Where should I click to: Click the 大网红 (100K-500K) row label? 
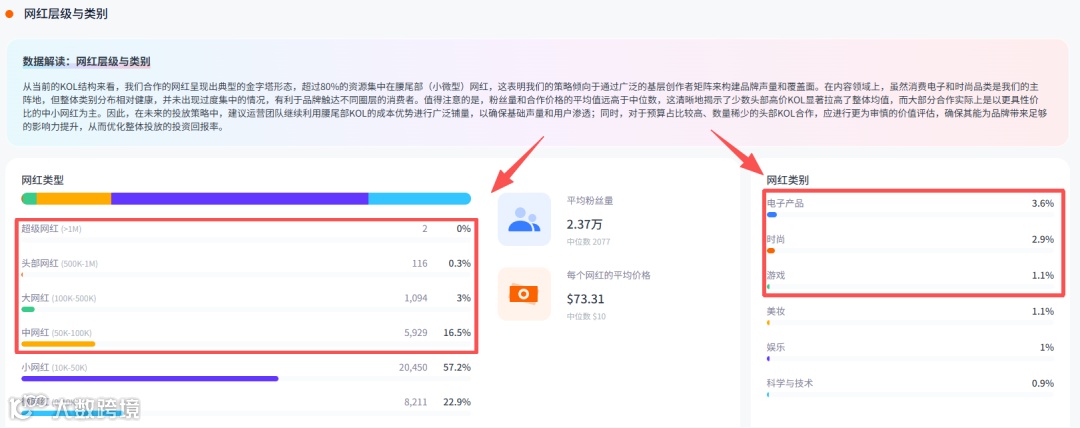pyautogui.click(x=59, y=298)
